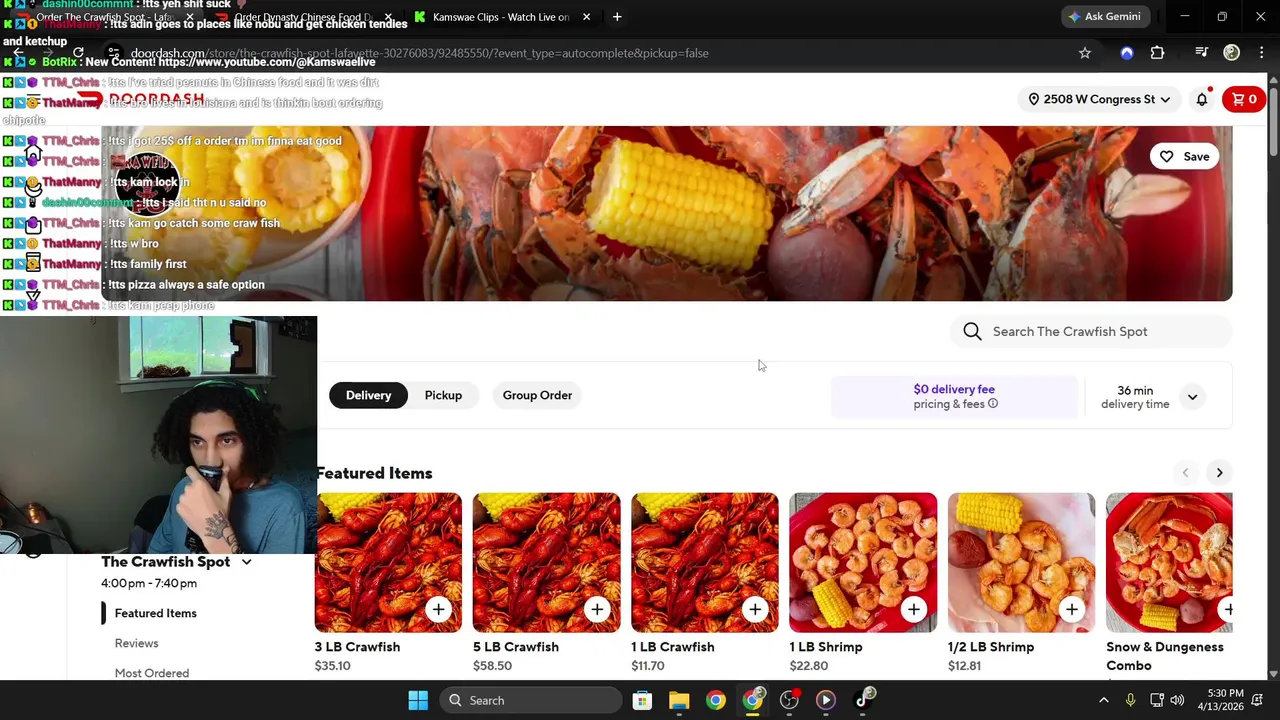Open Microsoft Store from taskbar

point(642,700)
